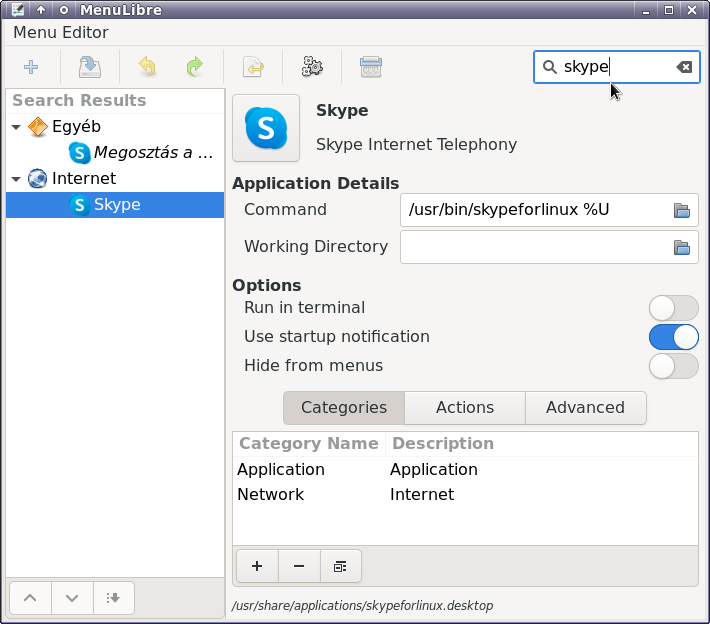
Task: Remove the selected category with minus button
Action: 299,566
